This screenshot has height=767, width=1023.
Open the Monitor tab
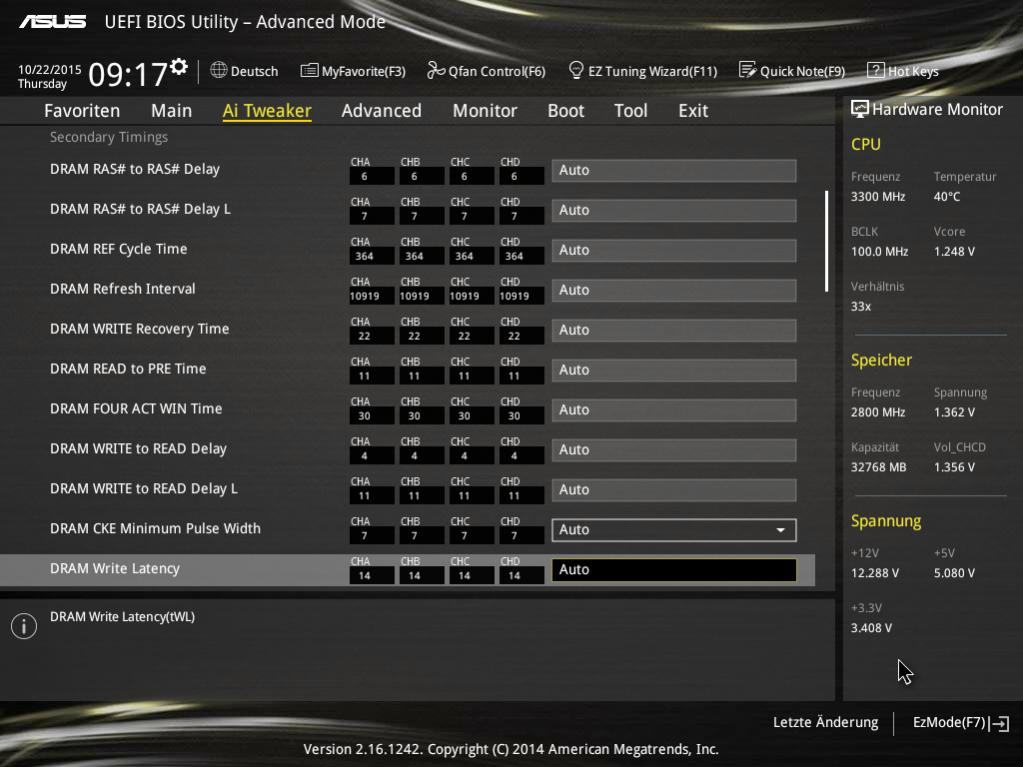[x=485, y=111]
